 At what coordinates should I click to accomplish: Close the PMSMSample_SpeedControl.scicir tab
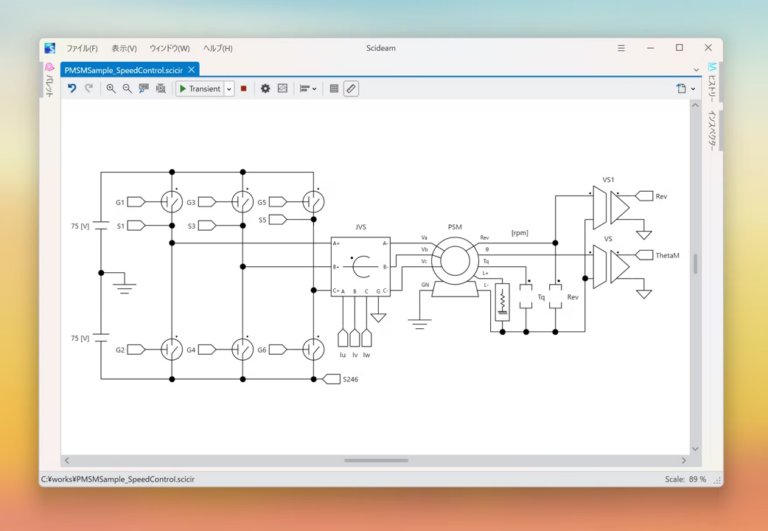(192, 69)
